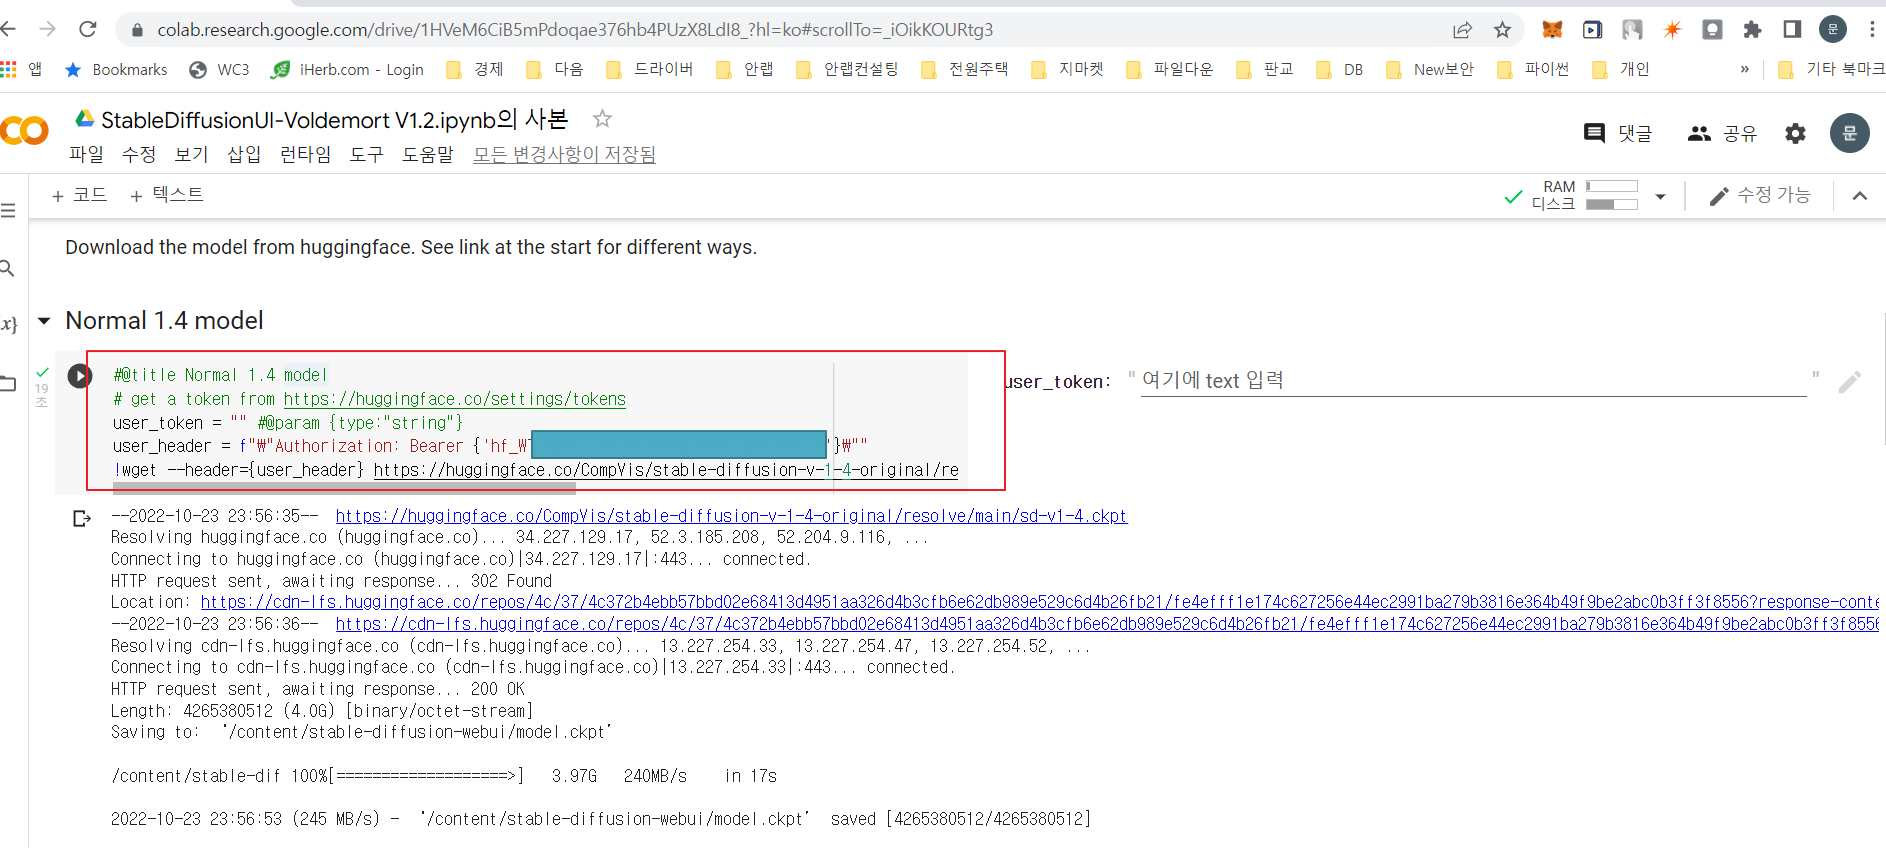1886x848 pixels.
Task: Open the huggingface.co/settings/tokens link
Action: tap(455, 399)
